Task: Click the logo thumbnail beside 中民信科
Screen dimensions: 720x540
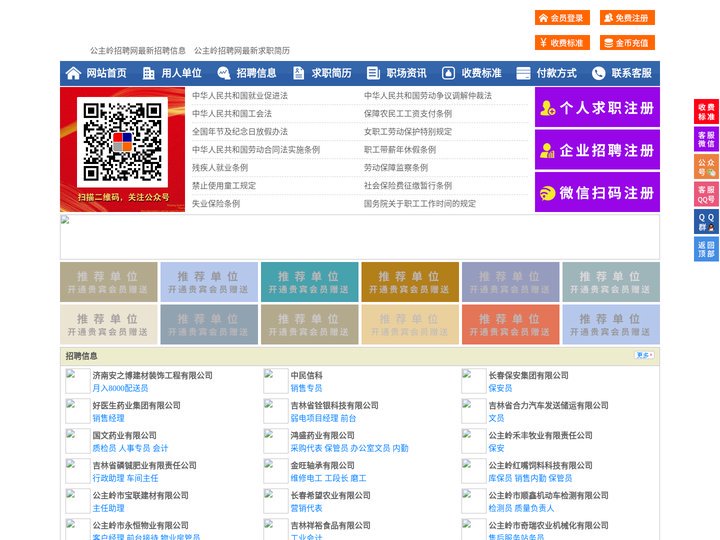Action: [x=276, y=381]
